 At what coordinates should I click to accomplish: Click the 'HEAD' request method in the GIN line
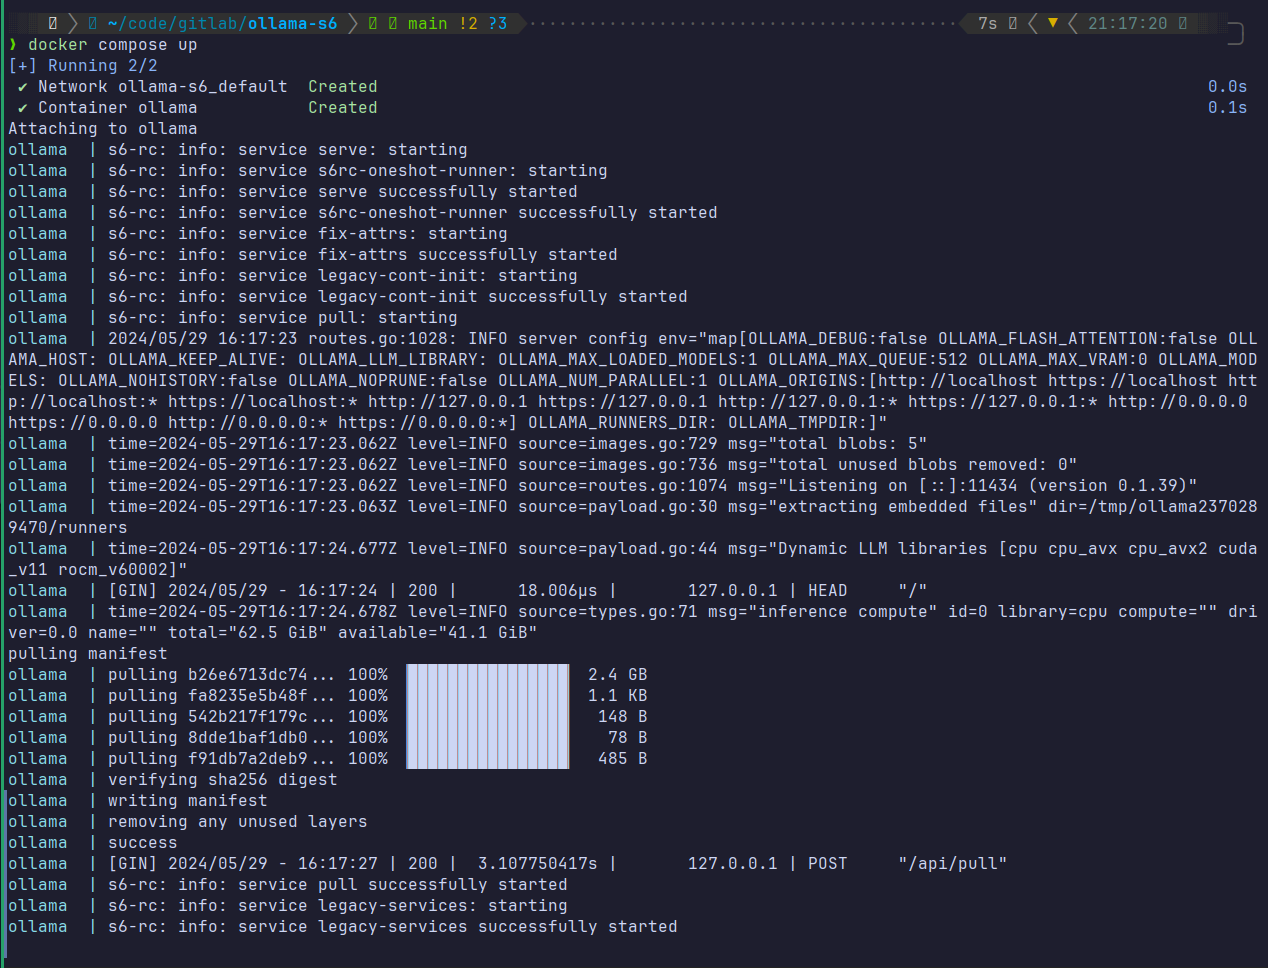[x=828, y=591]
